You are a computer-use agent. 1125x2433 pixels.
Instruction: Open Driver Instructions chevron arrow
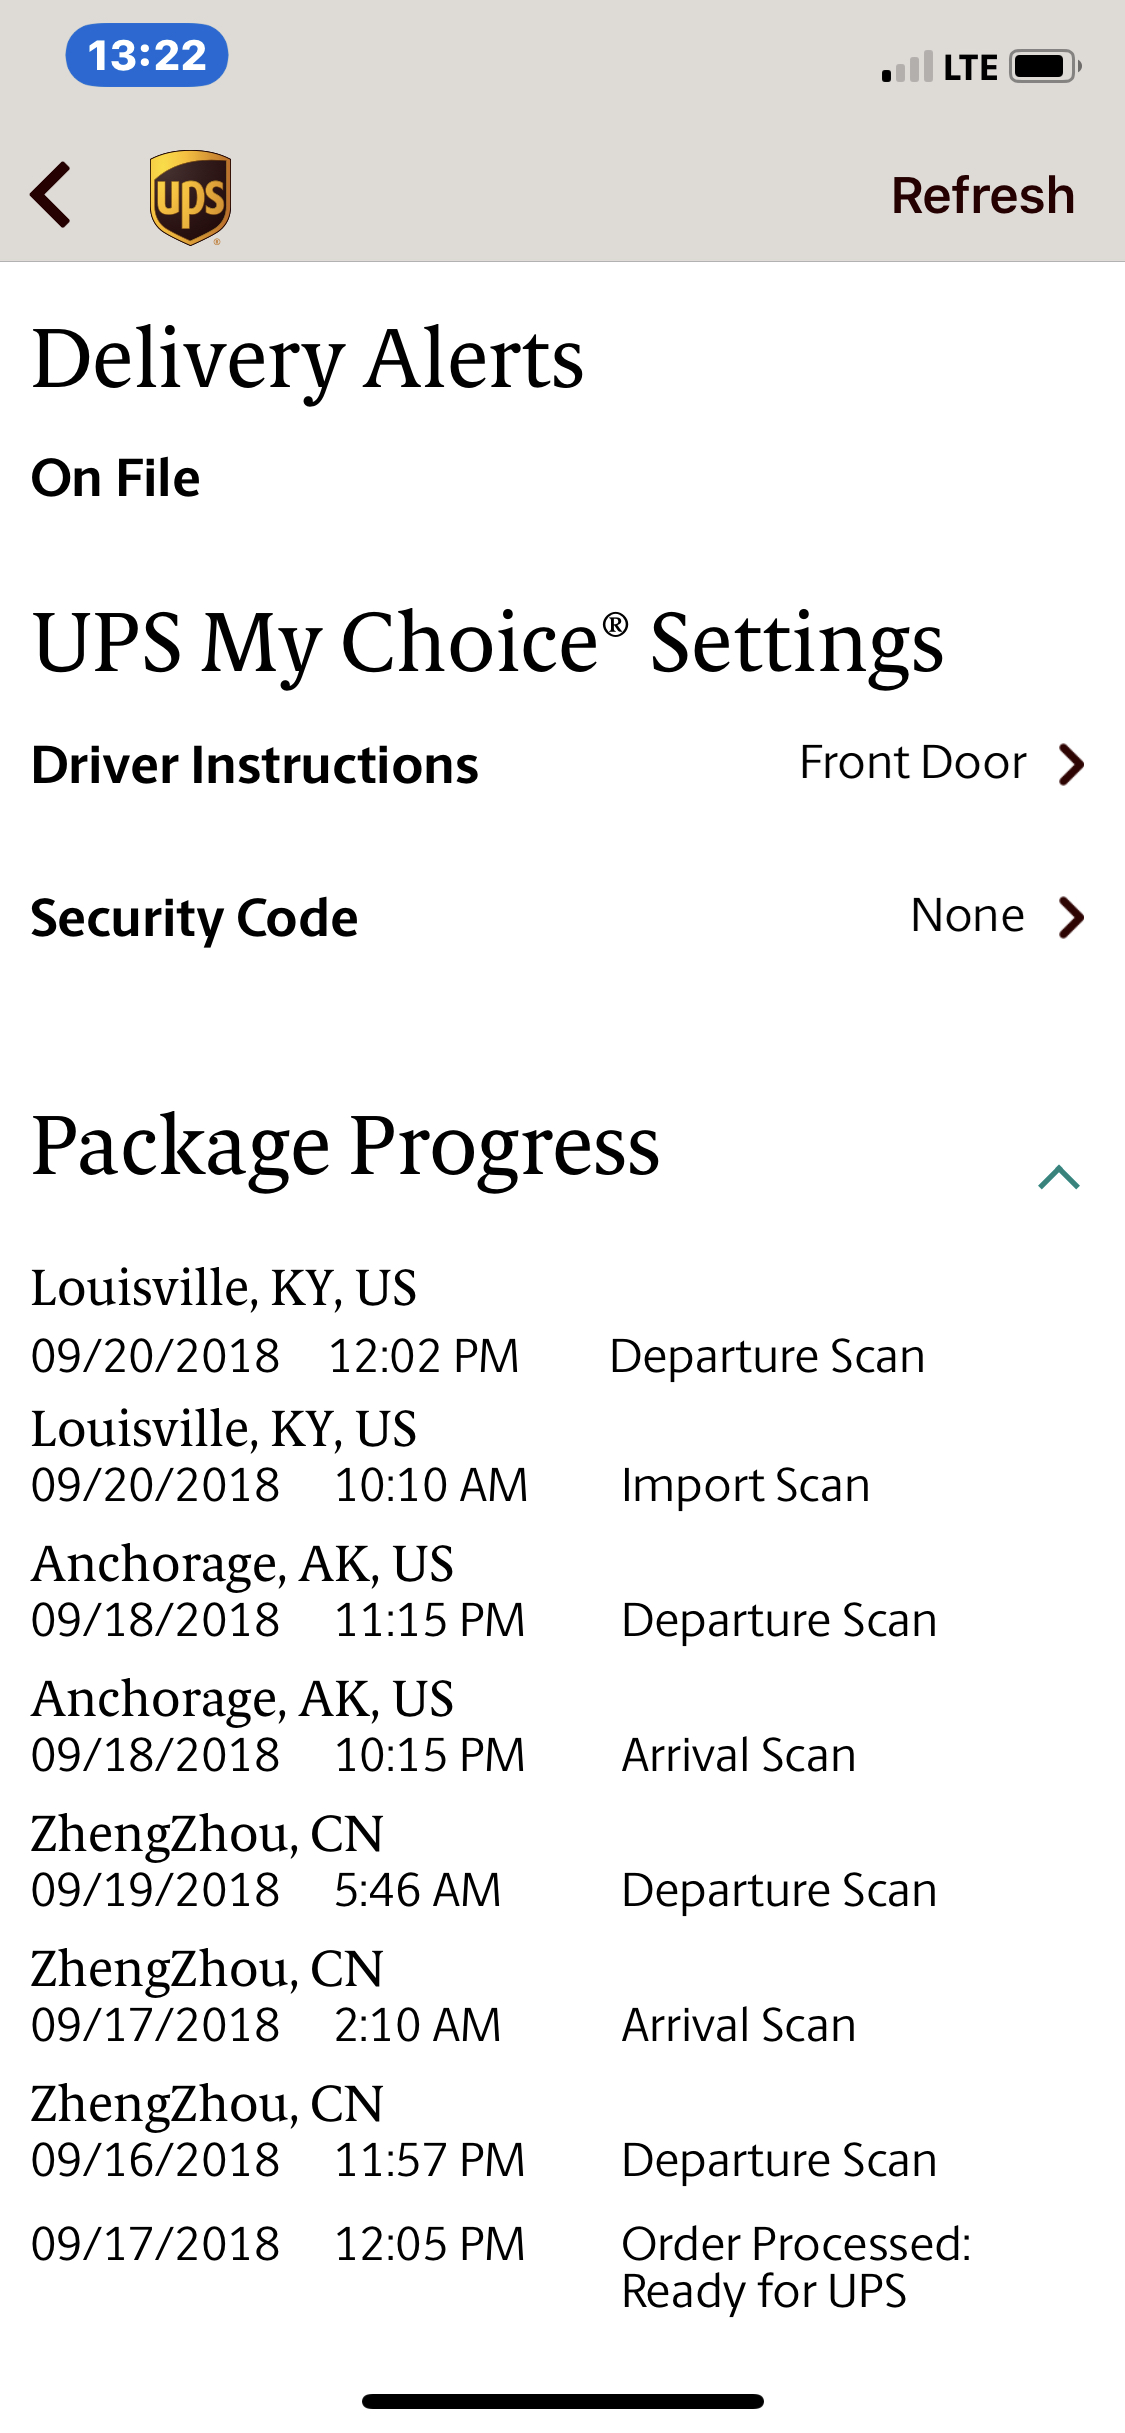1071,765
